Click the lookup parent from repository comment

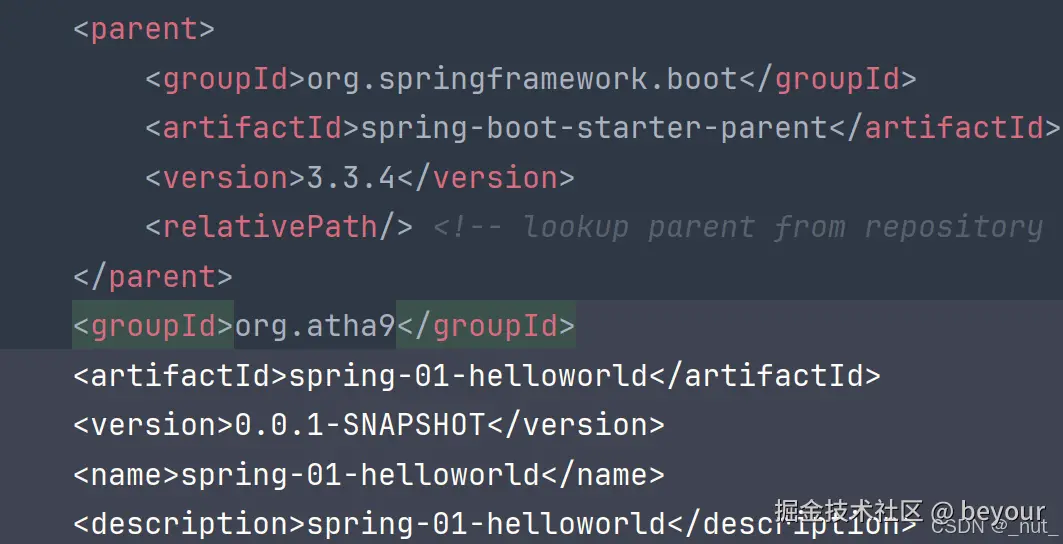pos(738,227)
